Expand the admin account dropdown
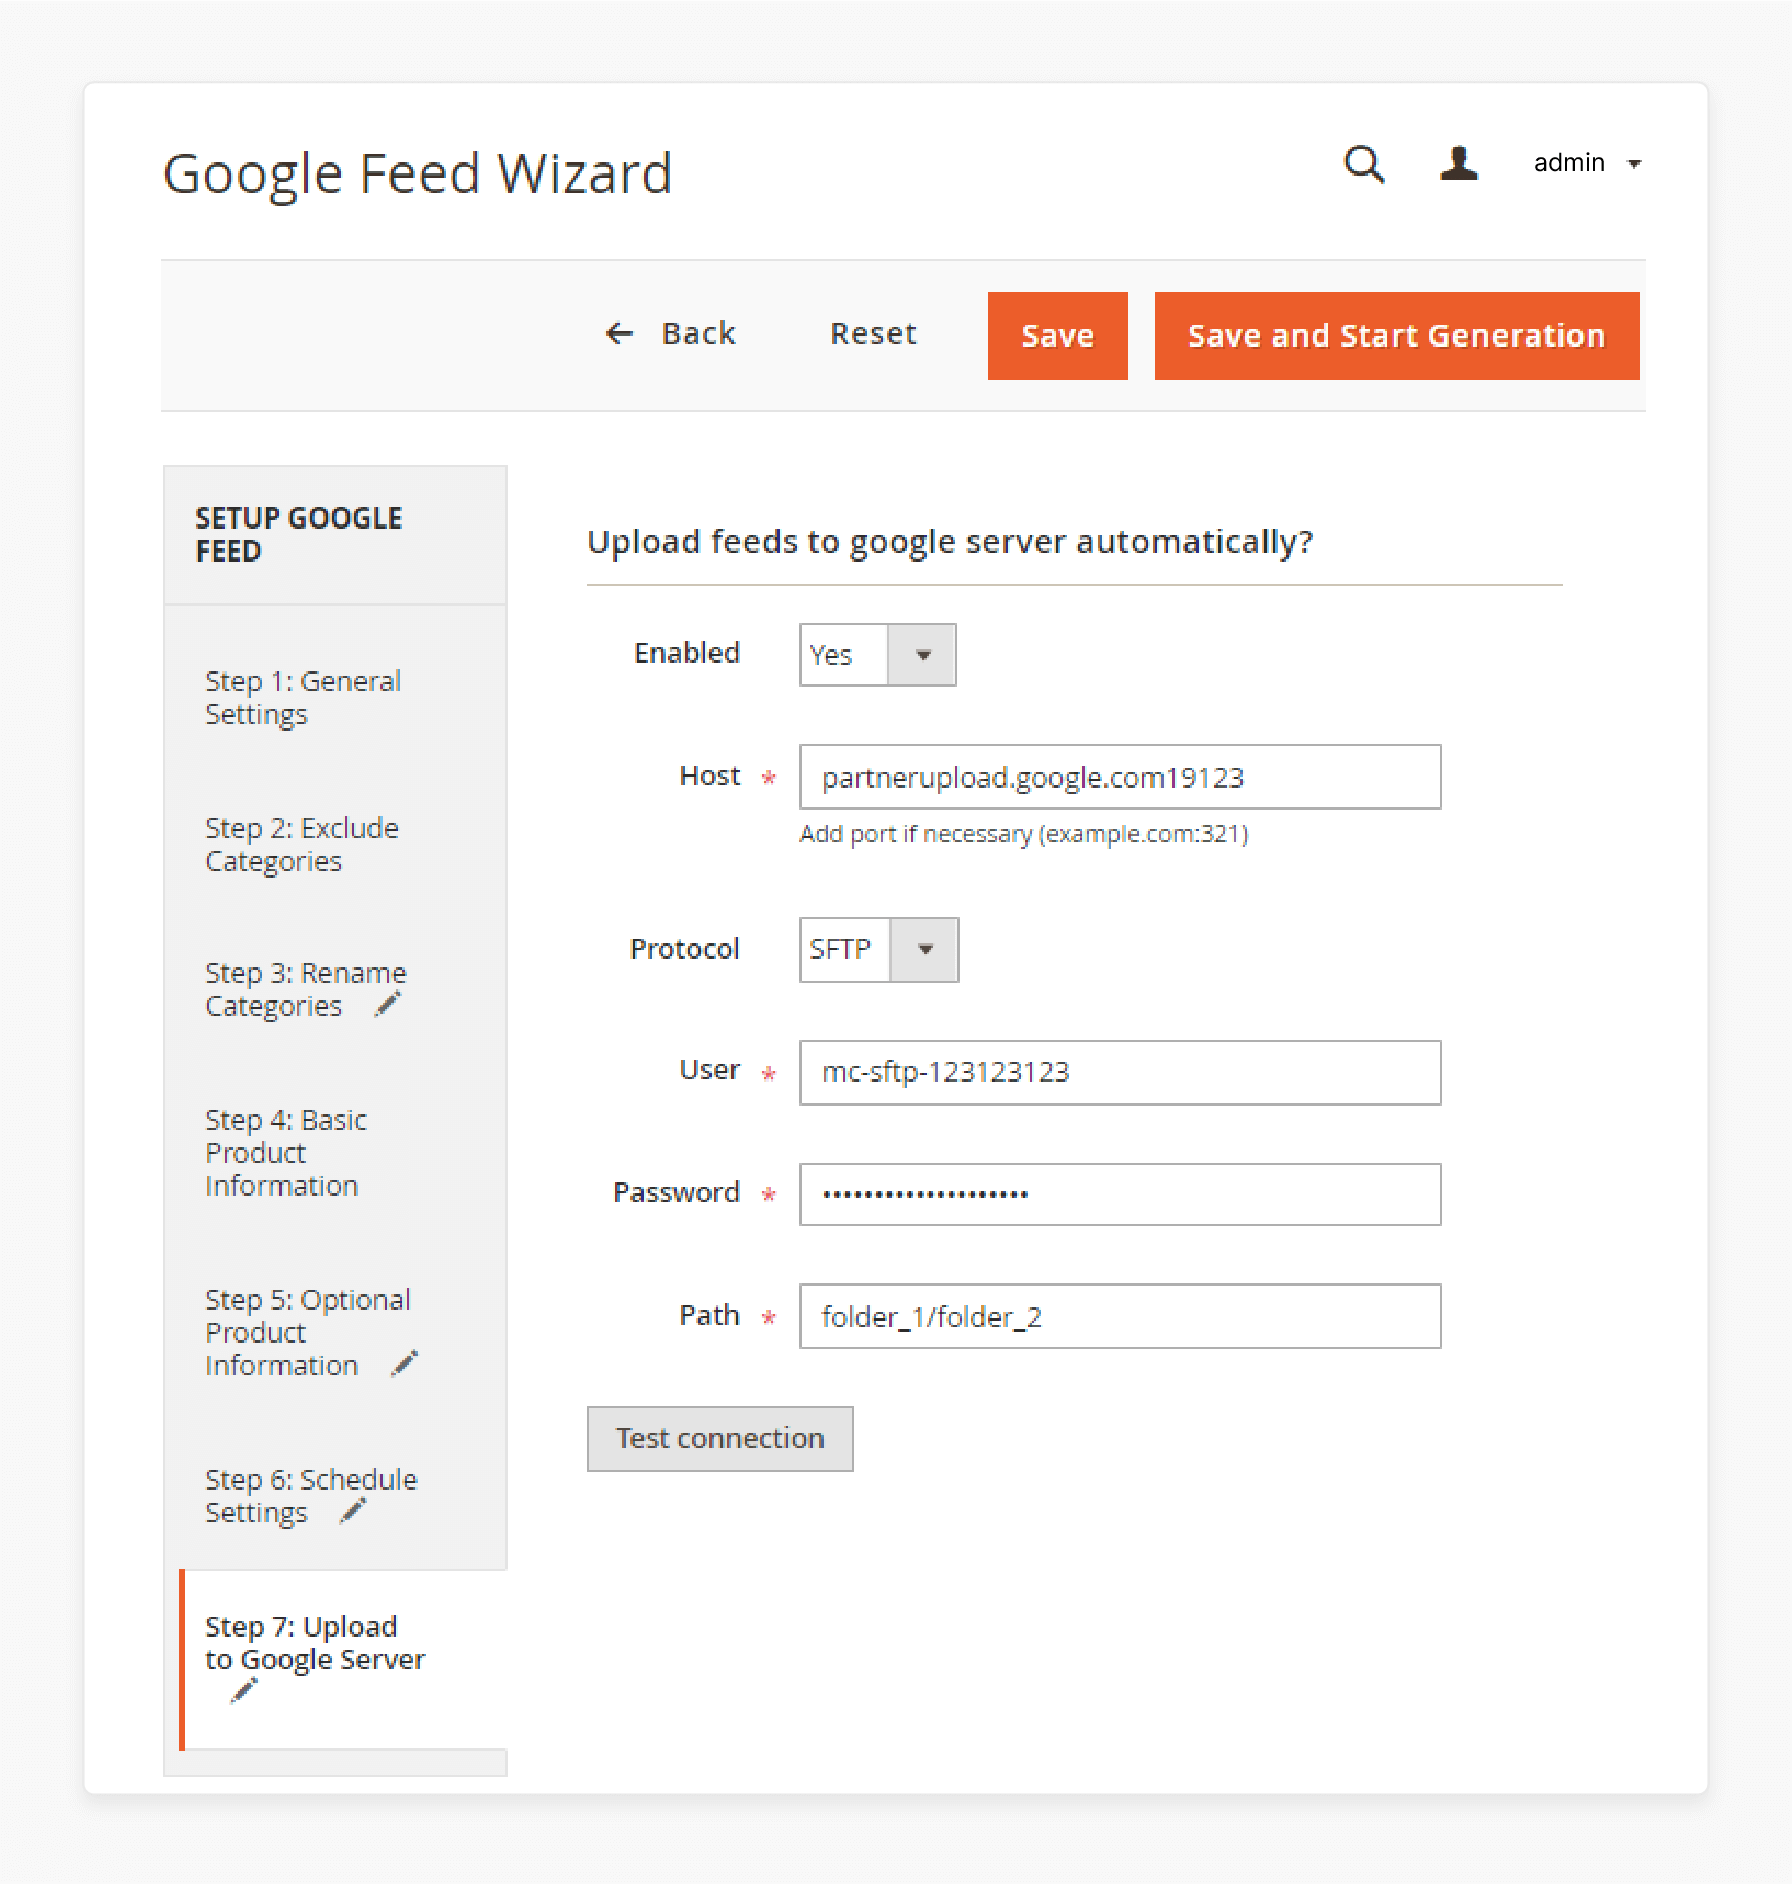The image size is (1792, 1884). point(1587,163)
